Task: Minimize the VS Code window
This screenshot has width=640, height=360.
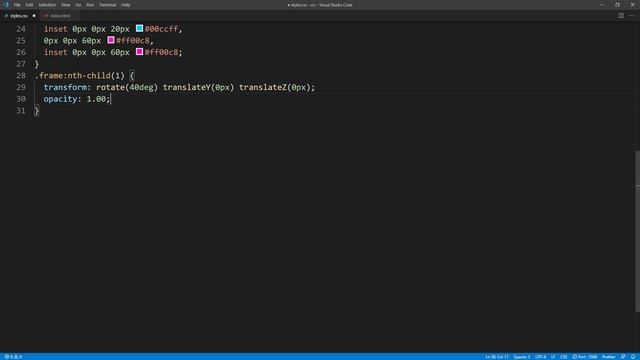Action: [602, 5]
